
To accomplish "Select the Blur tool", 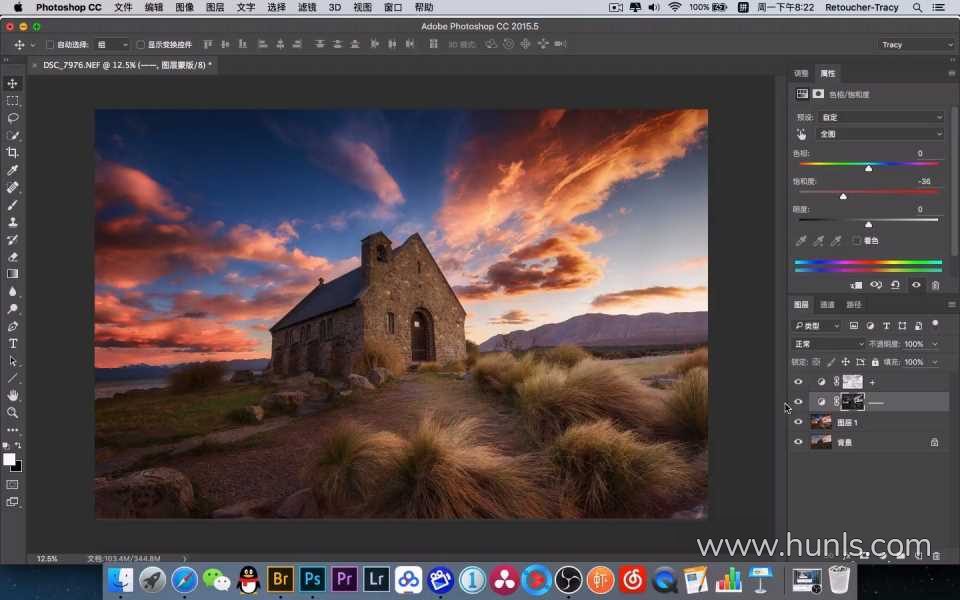I will [x=12, y=291].
